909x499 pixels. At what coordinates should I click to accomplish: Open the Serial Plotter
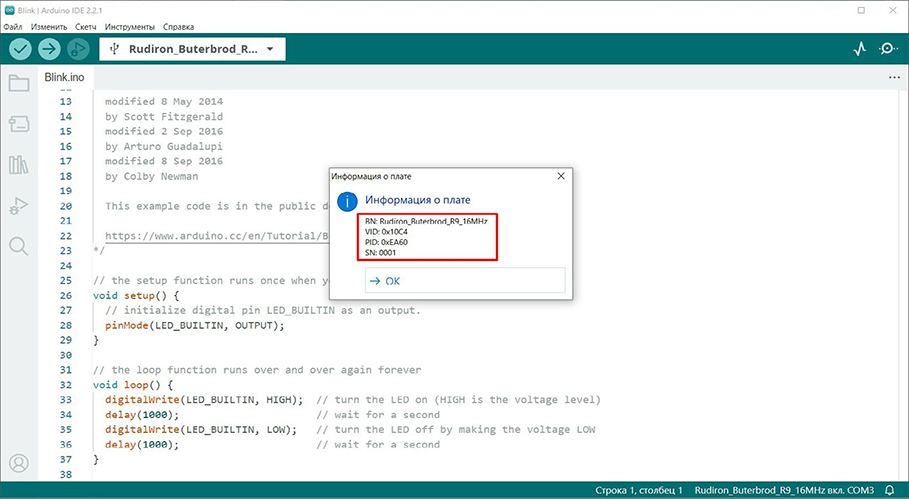point(860,49)
